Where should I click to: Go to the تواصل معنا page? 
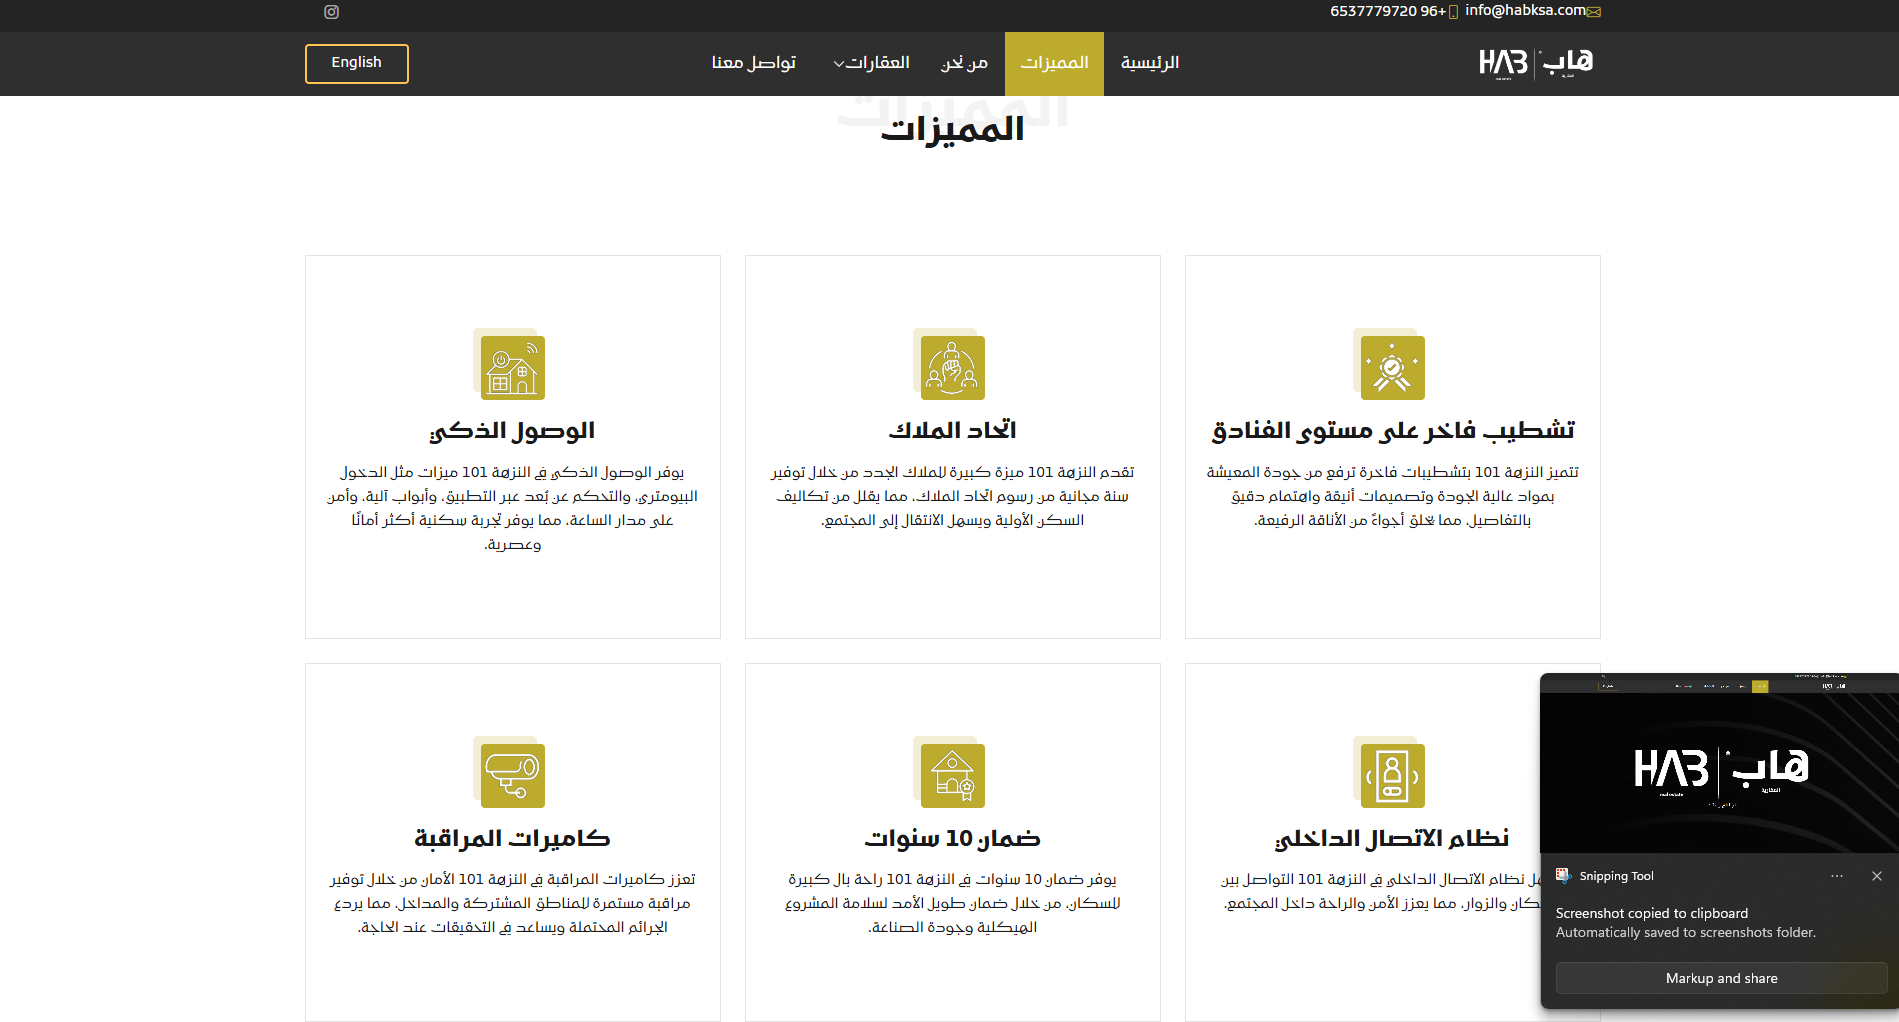pyautogui.click(x=754, y=63)
